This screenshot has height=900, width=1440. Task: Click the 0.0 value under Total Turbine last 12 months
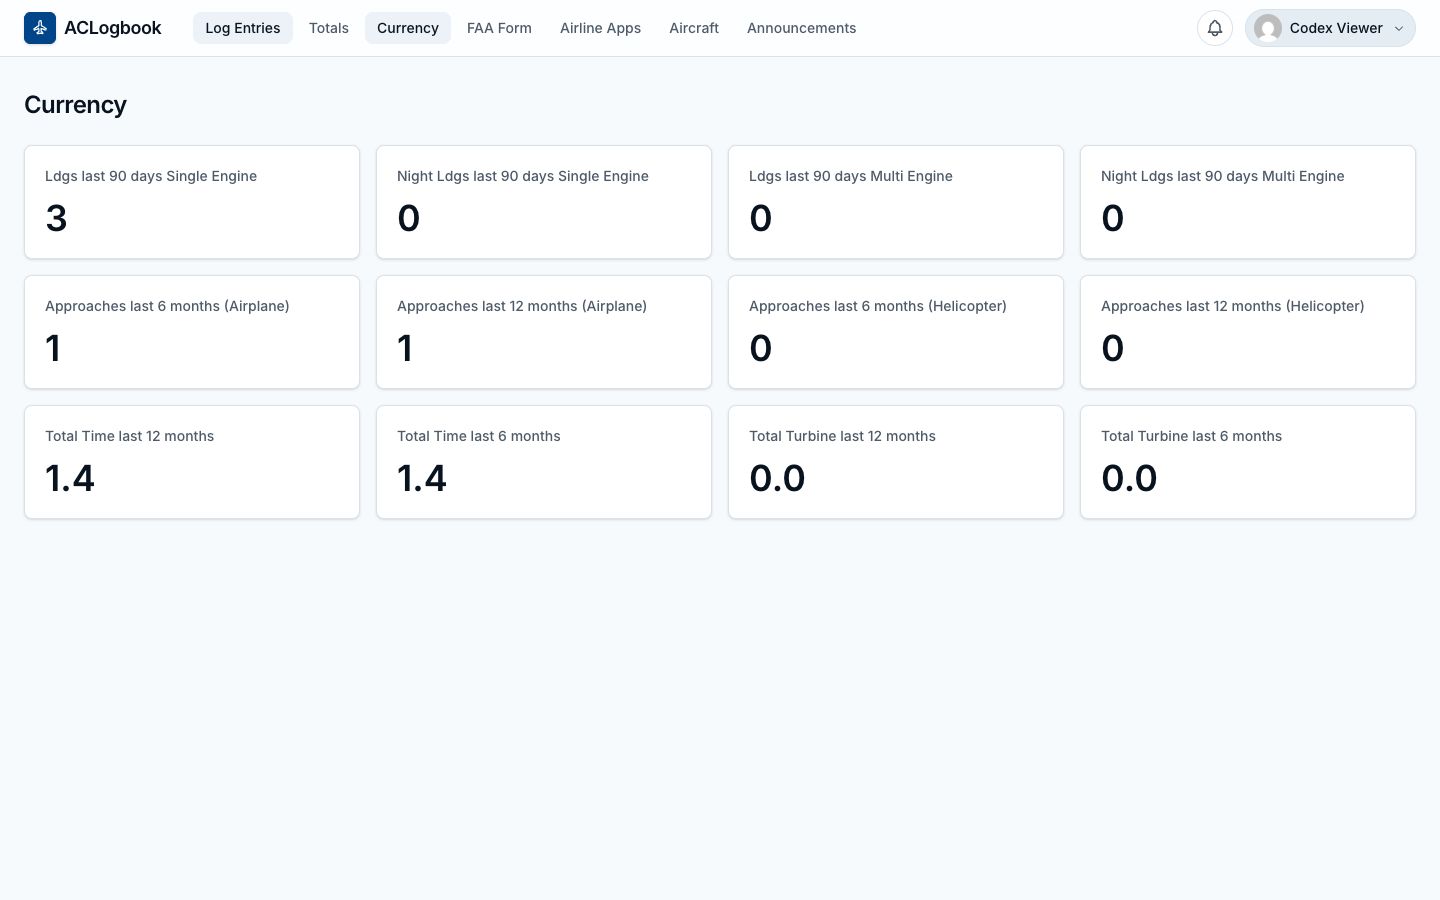[x=777, y=478]
